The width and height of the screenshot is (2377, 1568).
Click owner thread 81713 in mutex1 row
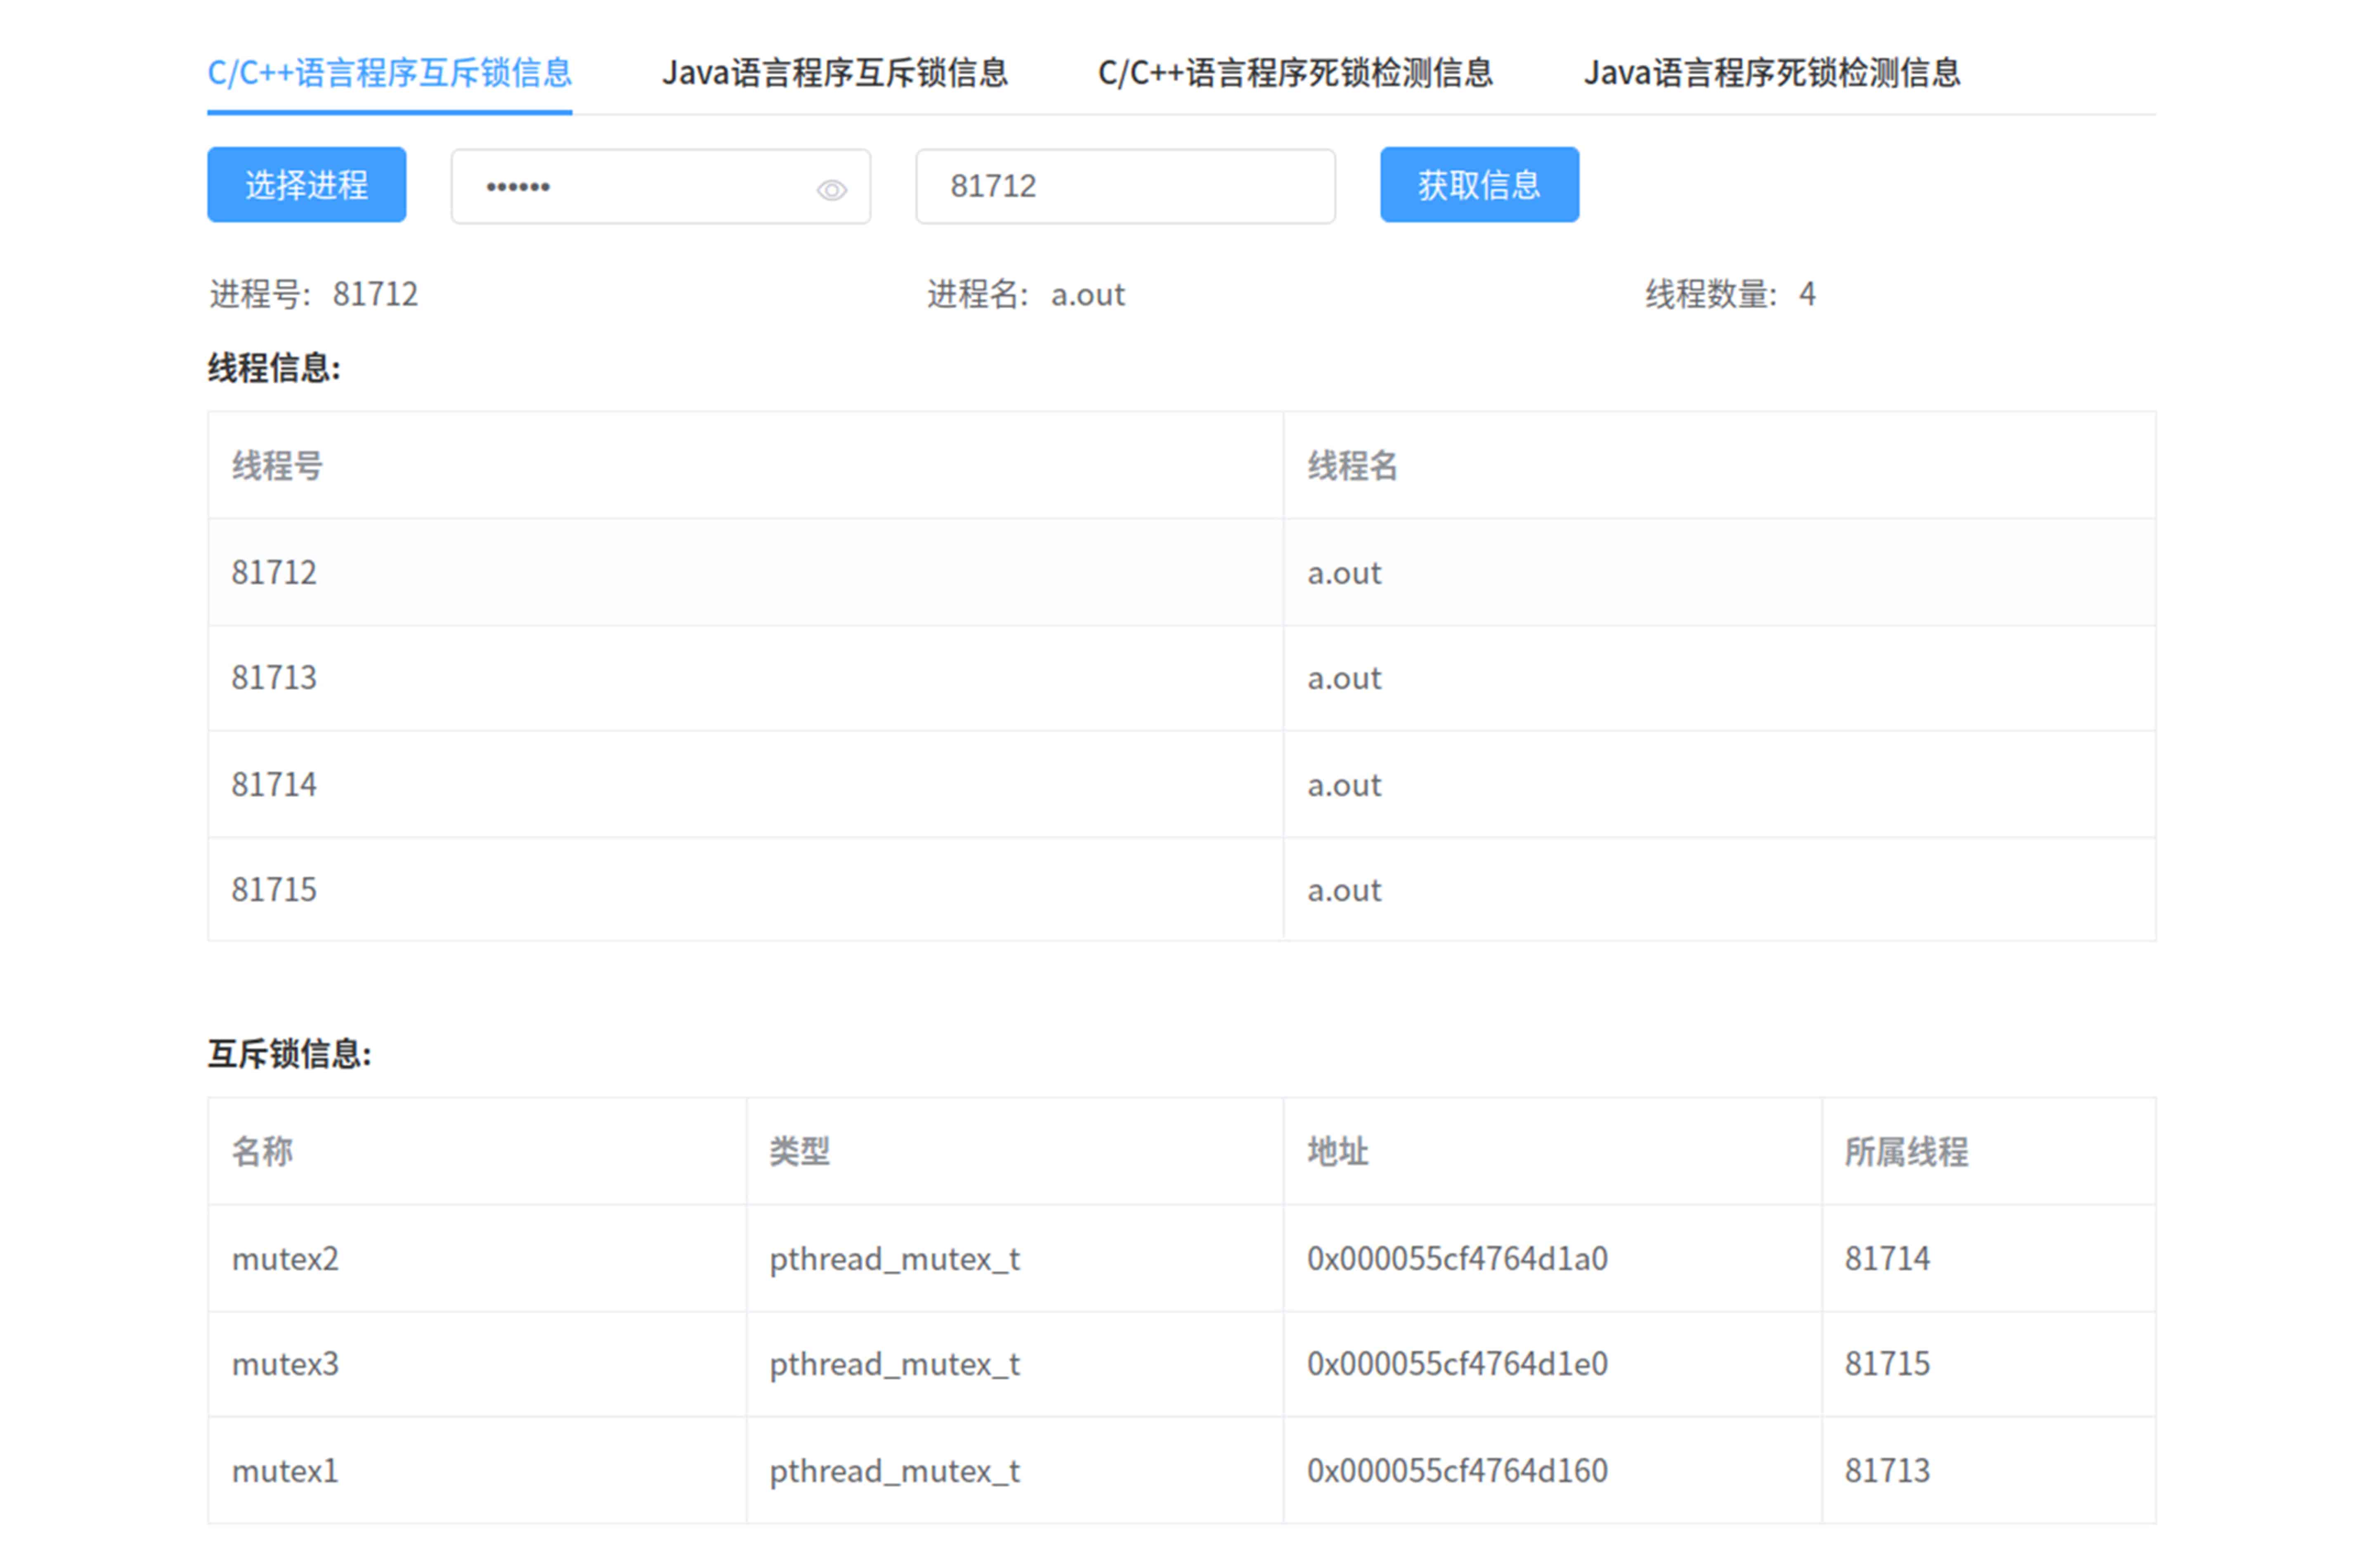pyautogui.click(x=1887, y=1471)
